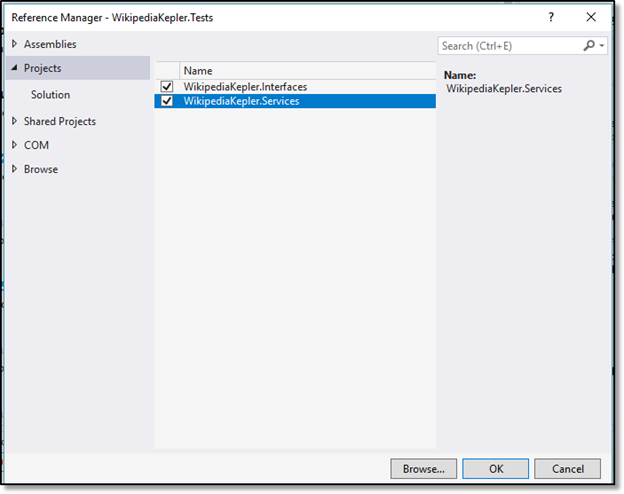Select the Assemblies category
The width and height of the screenshot is (624, 494).
pyautogui.click(x=50, y=44)
